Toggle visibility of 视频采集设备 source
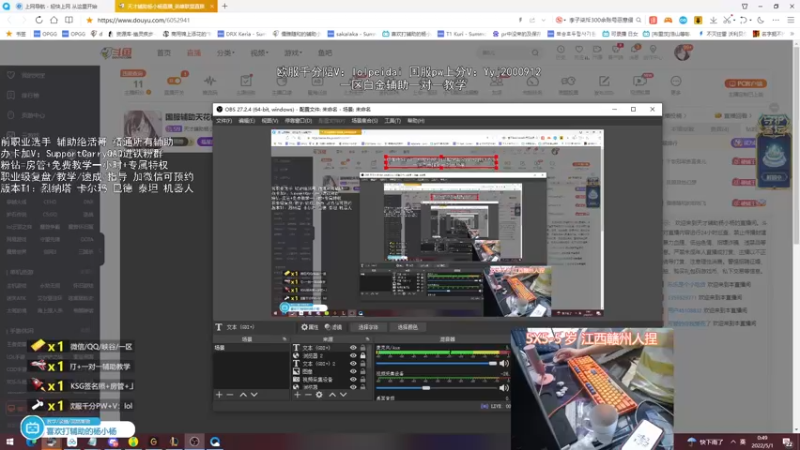Screen dimensions: 800x450 (353, 379)
